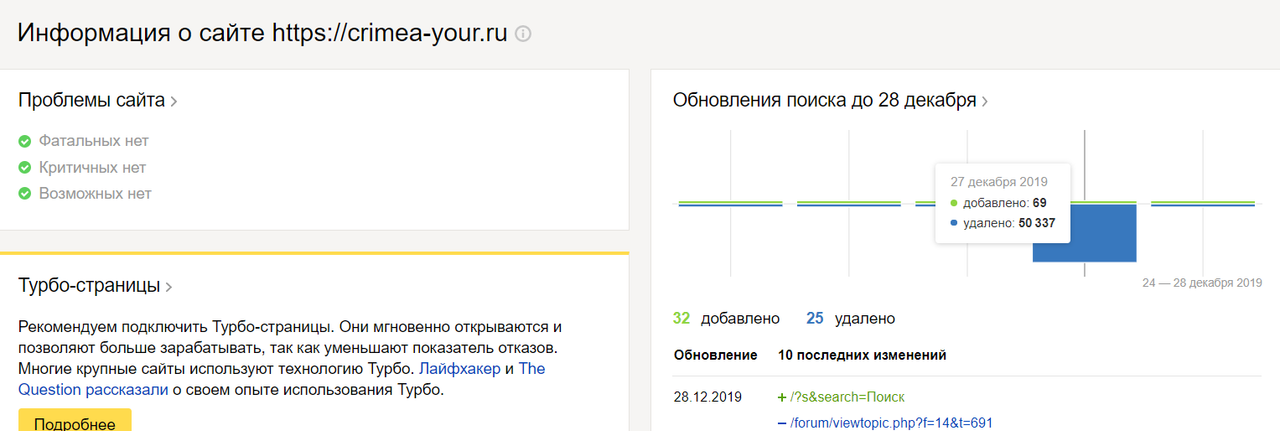
Task: Click the yellow Подробнее button
Action: 75,421
